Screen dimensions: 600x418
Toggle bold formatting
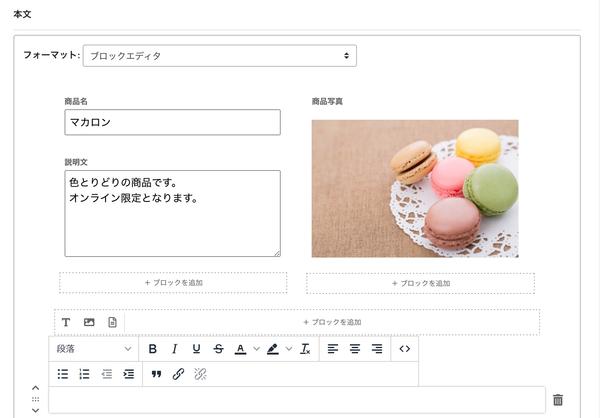coord(153,349)
